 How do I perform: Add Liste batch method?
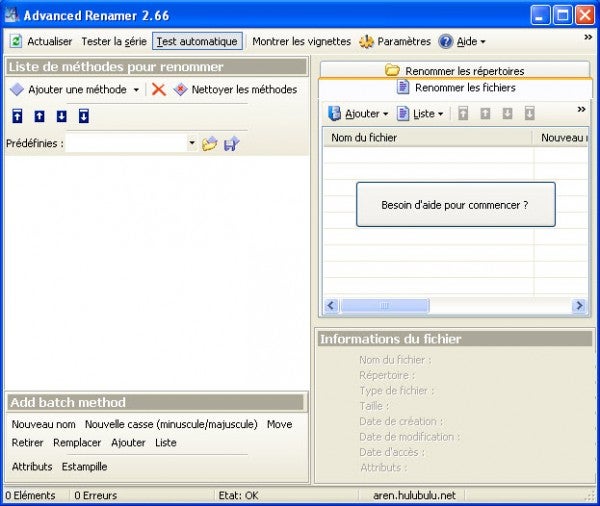166,442
